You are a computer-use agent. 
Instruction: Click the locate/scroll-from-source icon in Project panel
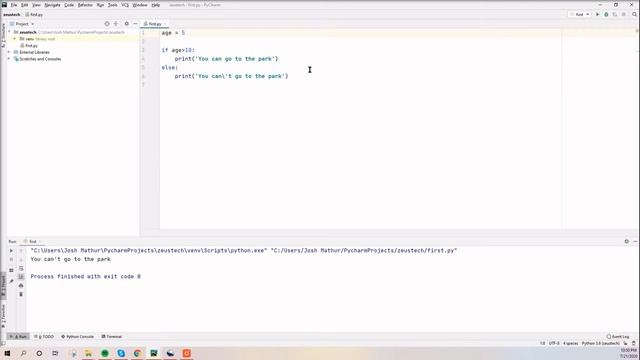(107, 24)
